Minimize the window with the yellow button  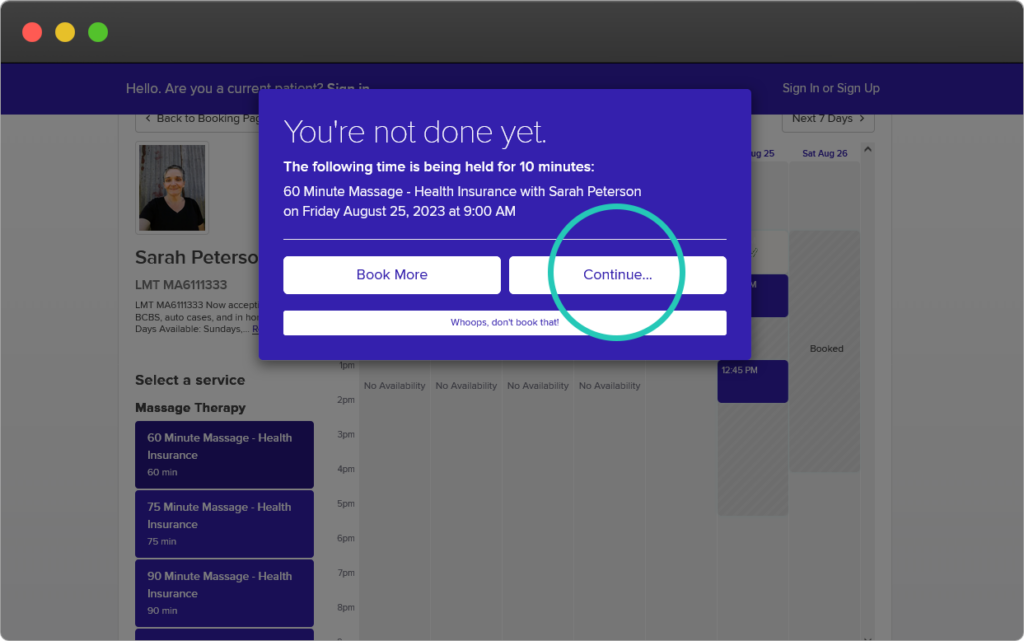click(65, 32)
